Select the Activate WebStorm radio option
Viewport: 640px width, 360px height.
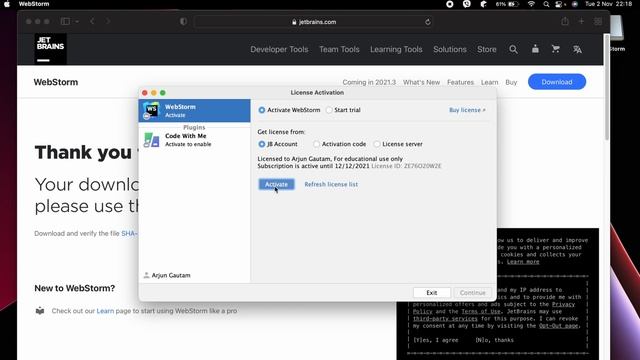(x=262, y=110)
